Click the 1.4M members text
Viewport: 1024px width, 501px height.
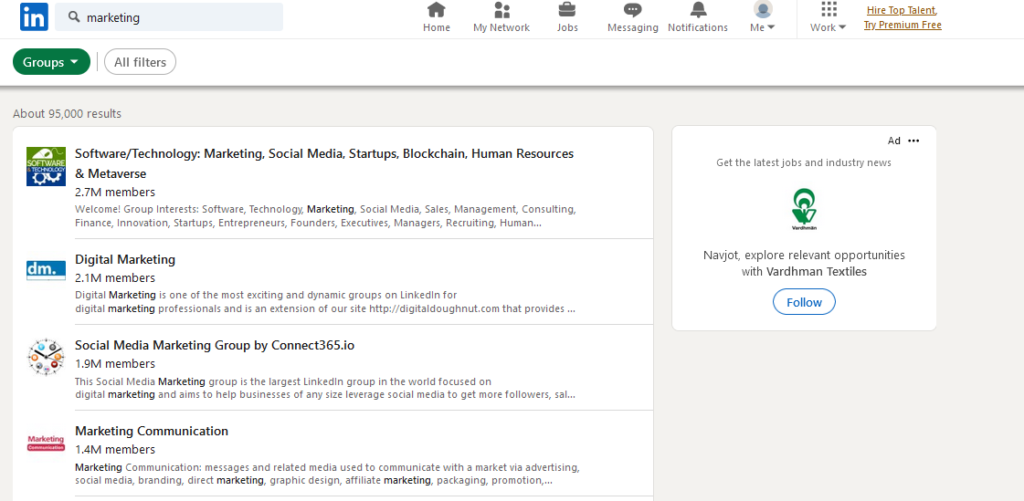(x=115, y=449)
